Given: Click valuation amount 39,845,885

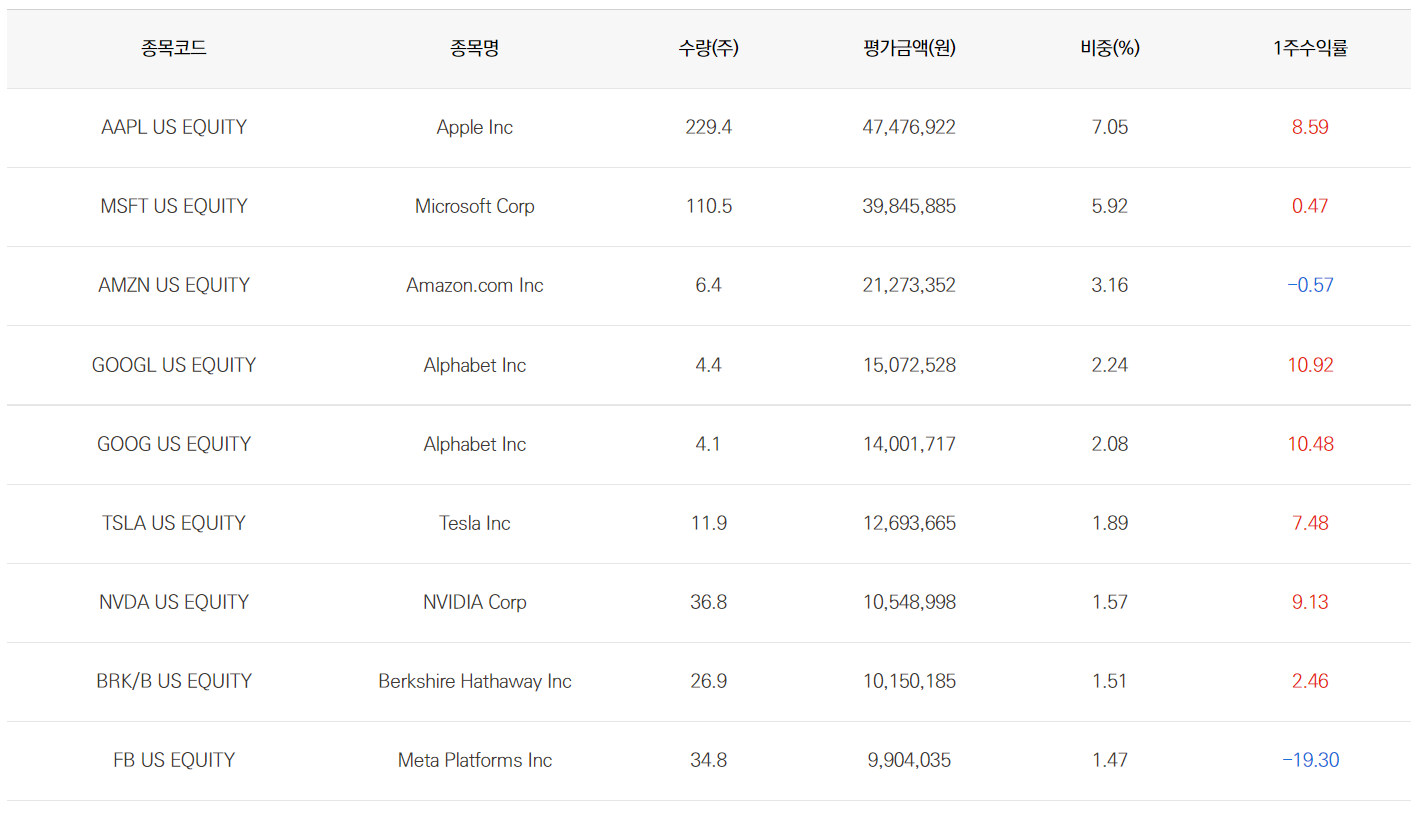Looking at the screenshot, I should click(909, 206).
